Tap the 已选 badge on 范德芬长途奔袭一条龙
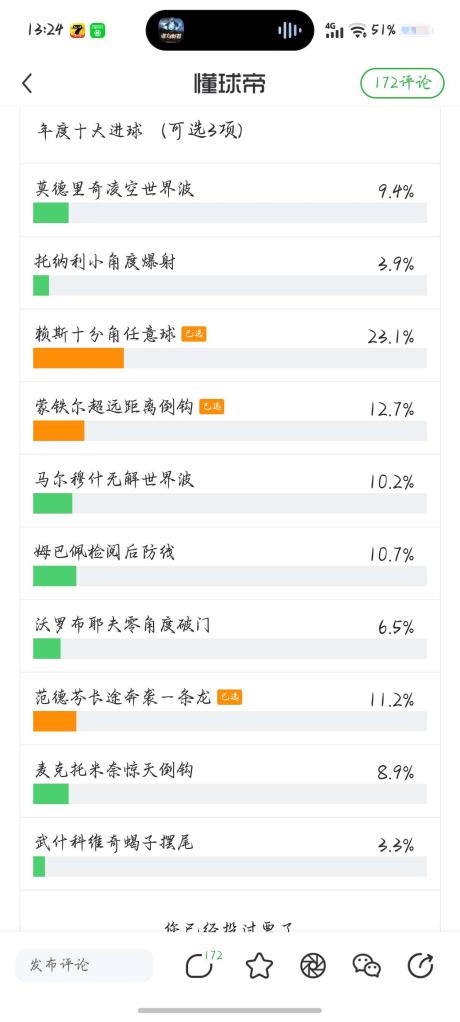Image resolution: width=460 pixels, height=1022 pixels. pyautogui.click(x=229, y=697)
